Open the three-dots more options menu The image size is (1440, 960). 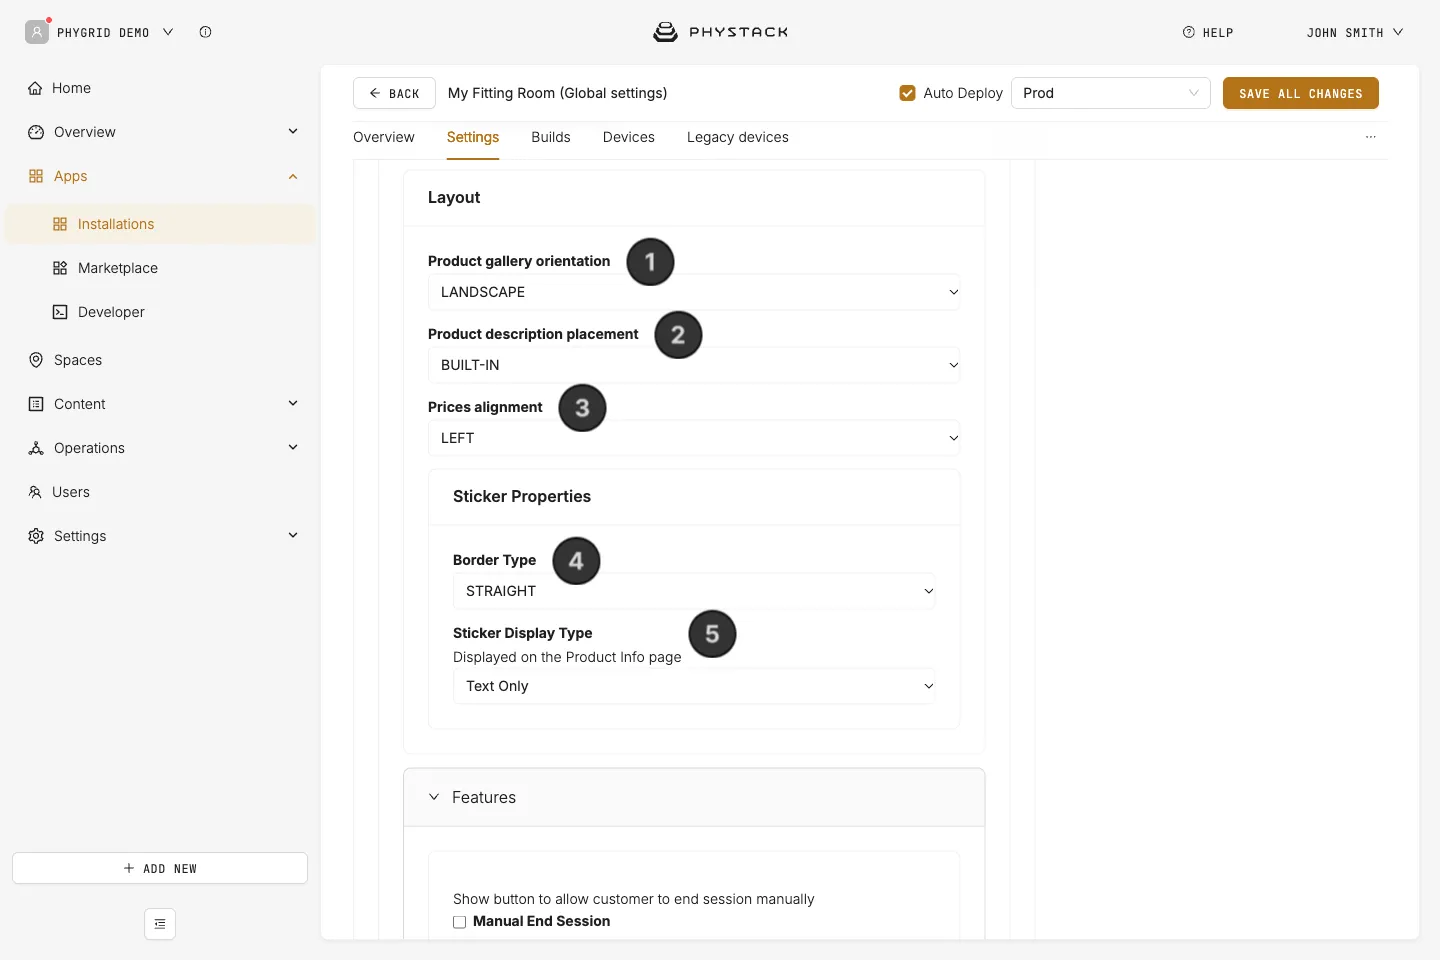pyautogui.click(x=1371, y=137)
